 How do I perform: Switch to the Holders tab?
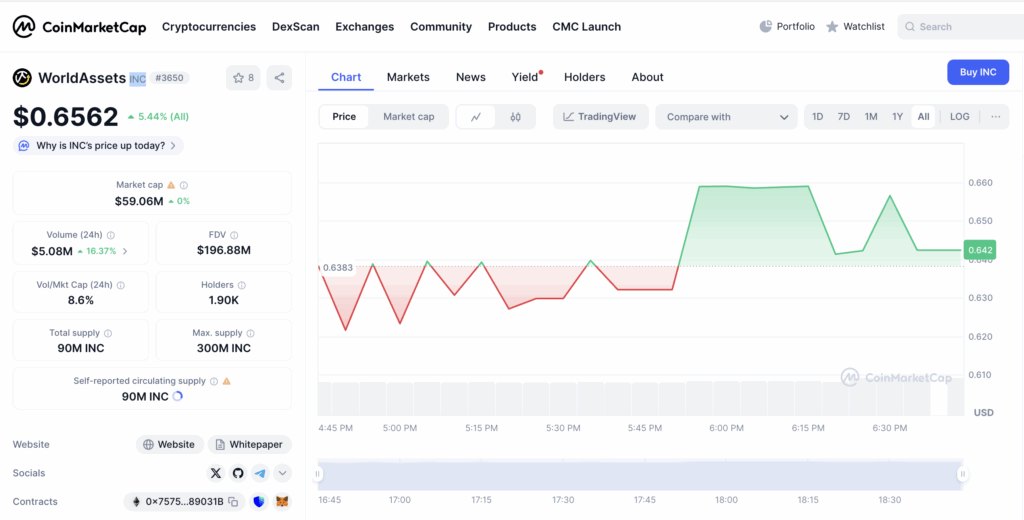coord(584,77)
